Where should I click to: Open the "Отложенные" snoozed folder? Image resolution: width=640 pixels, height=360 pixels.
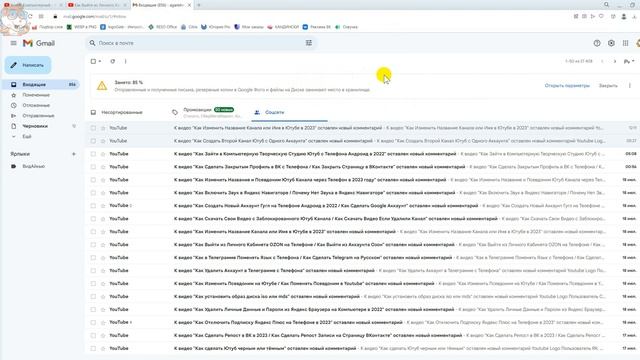click(36, 105)
